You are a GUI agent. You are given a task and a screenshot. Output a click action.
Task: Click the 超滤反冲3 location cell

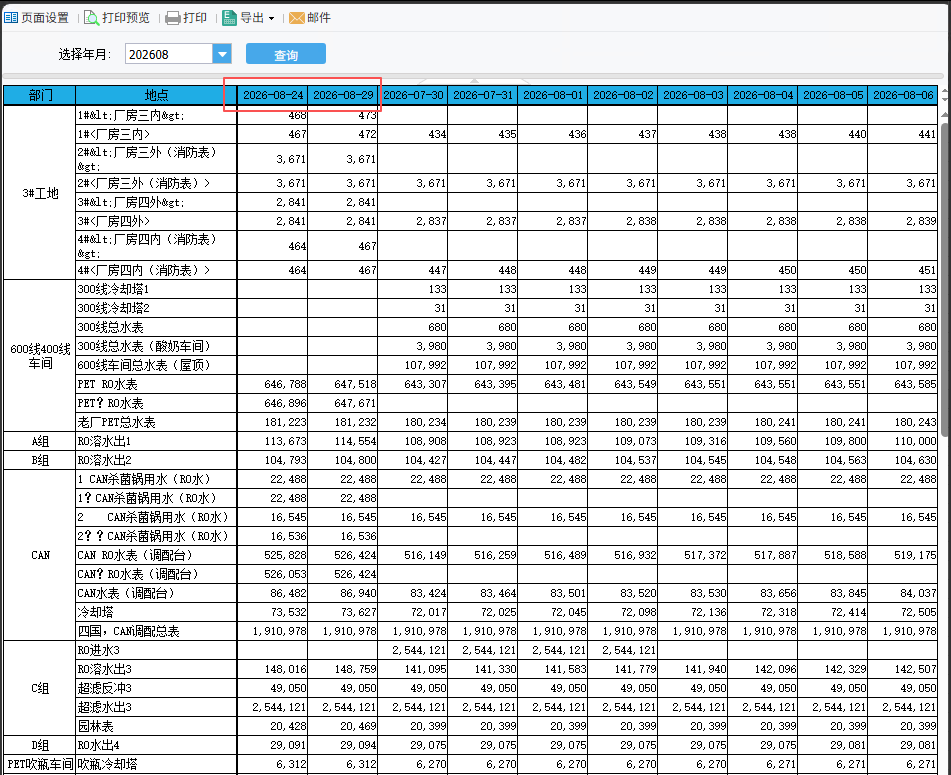pos(156,688)
